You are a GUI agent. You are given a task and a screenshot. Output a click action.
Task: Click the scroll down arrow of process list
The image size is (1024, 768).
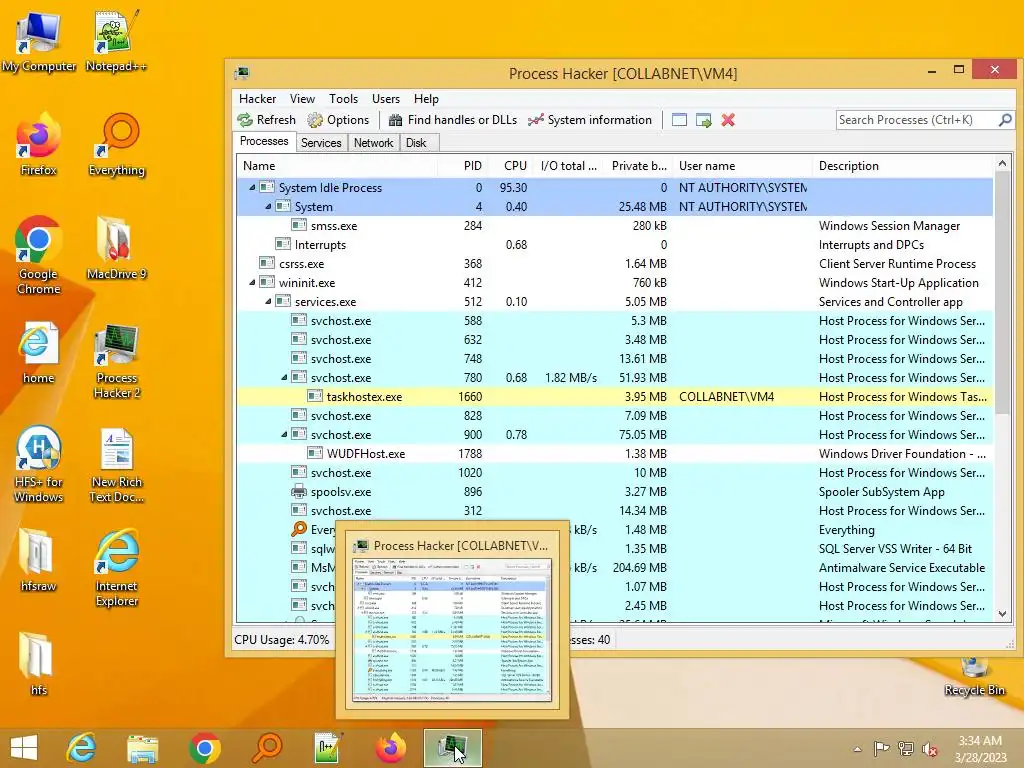pyautogui.click(x=1002, y=614)
